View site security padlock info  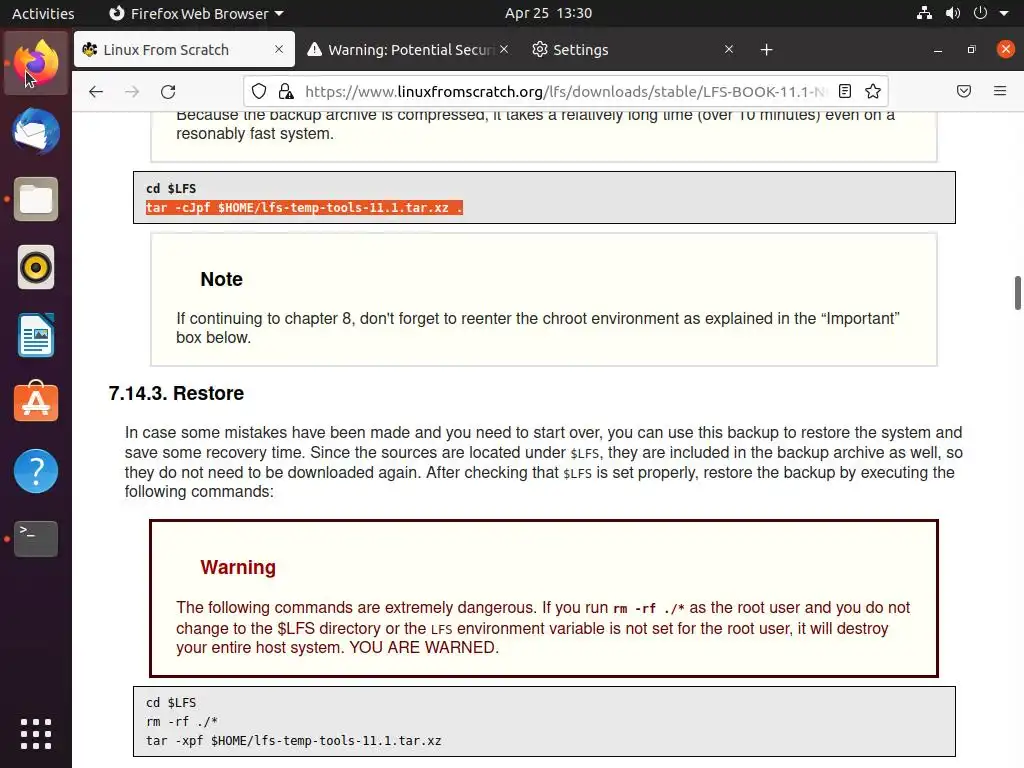[286, 91]
